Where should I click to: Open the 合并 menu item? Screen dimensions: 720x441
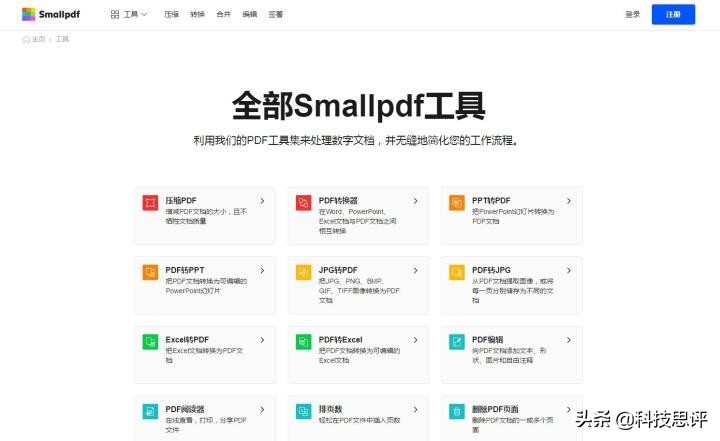(x=224, y=14)
